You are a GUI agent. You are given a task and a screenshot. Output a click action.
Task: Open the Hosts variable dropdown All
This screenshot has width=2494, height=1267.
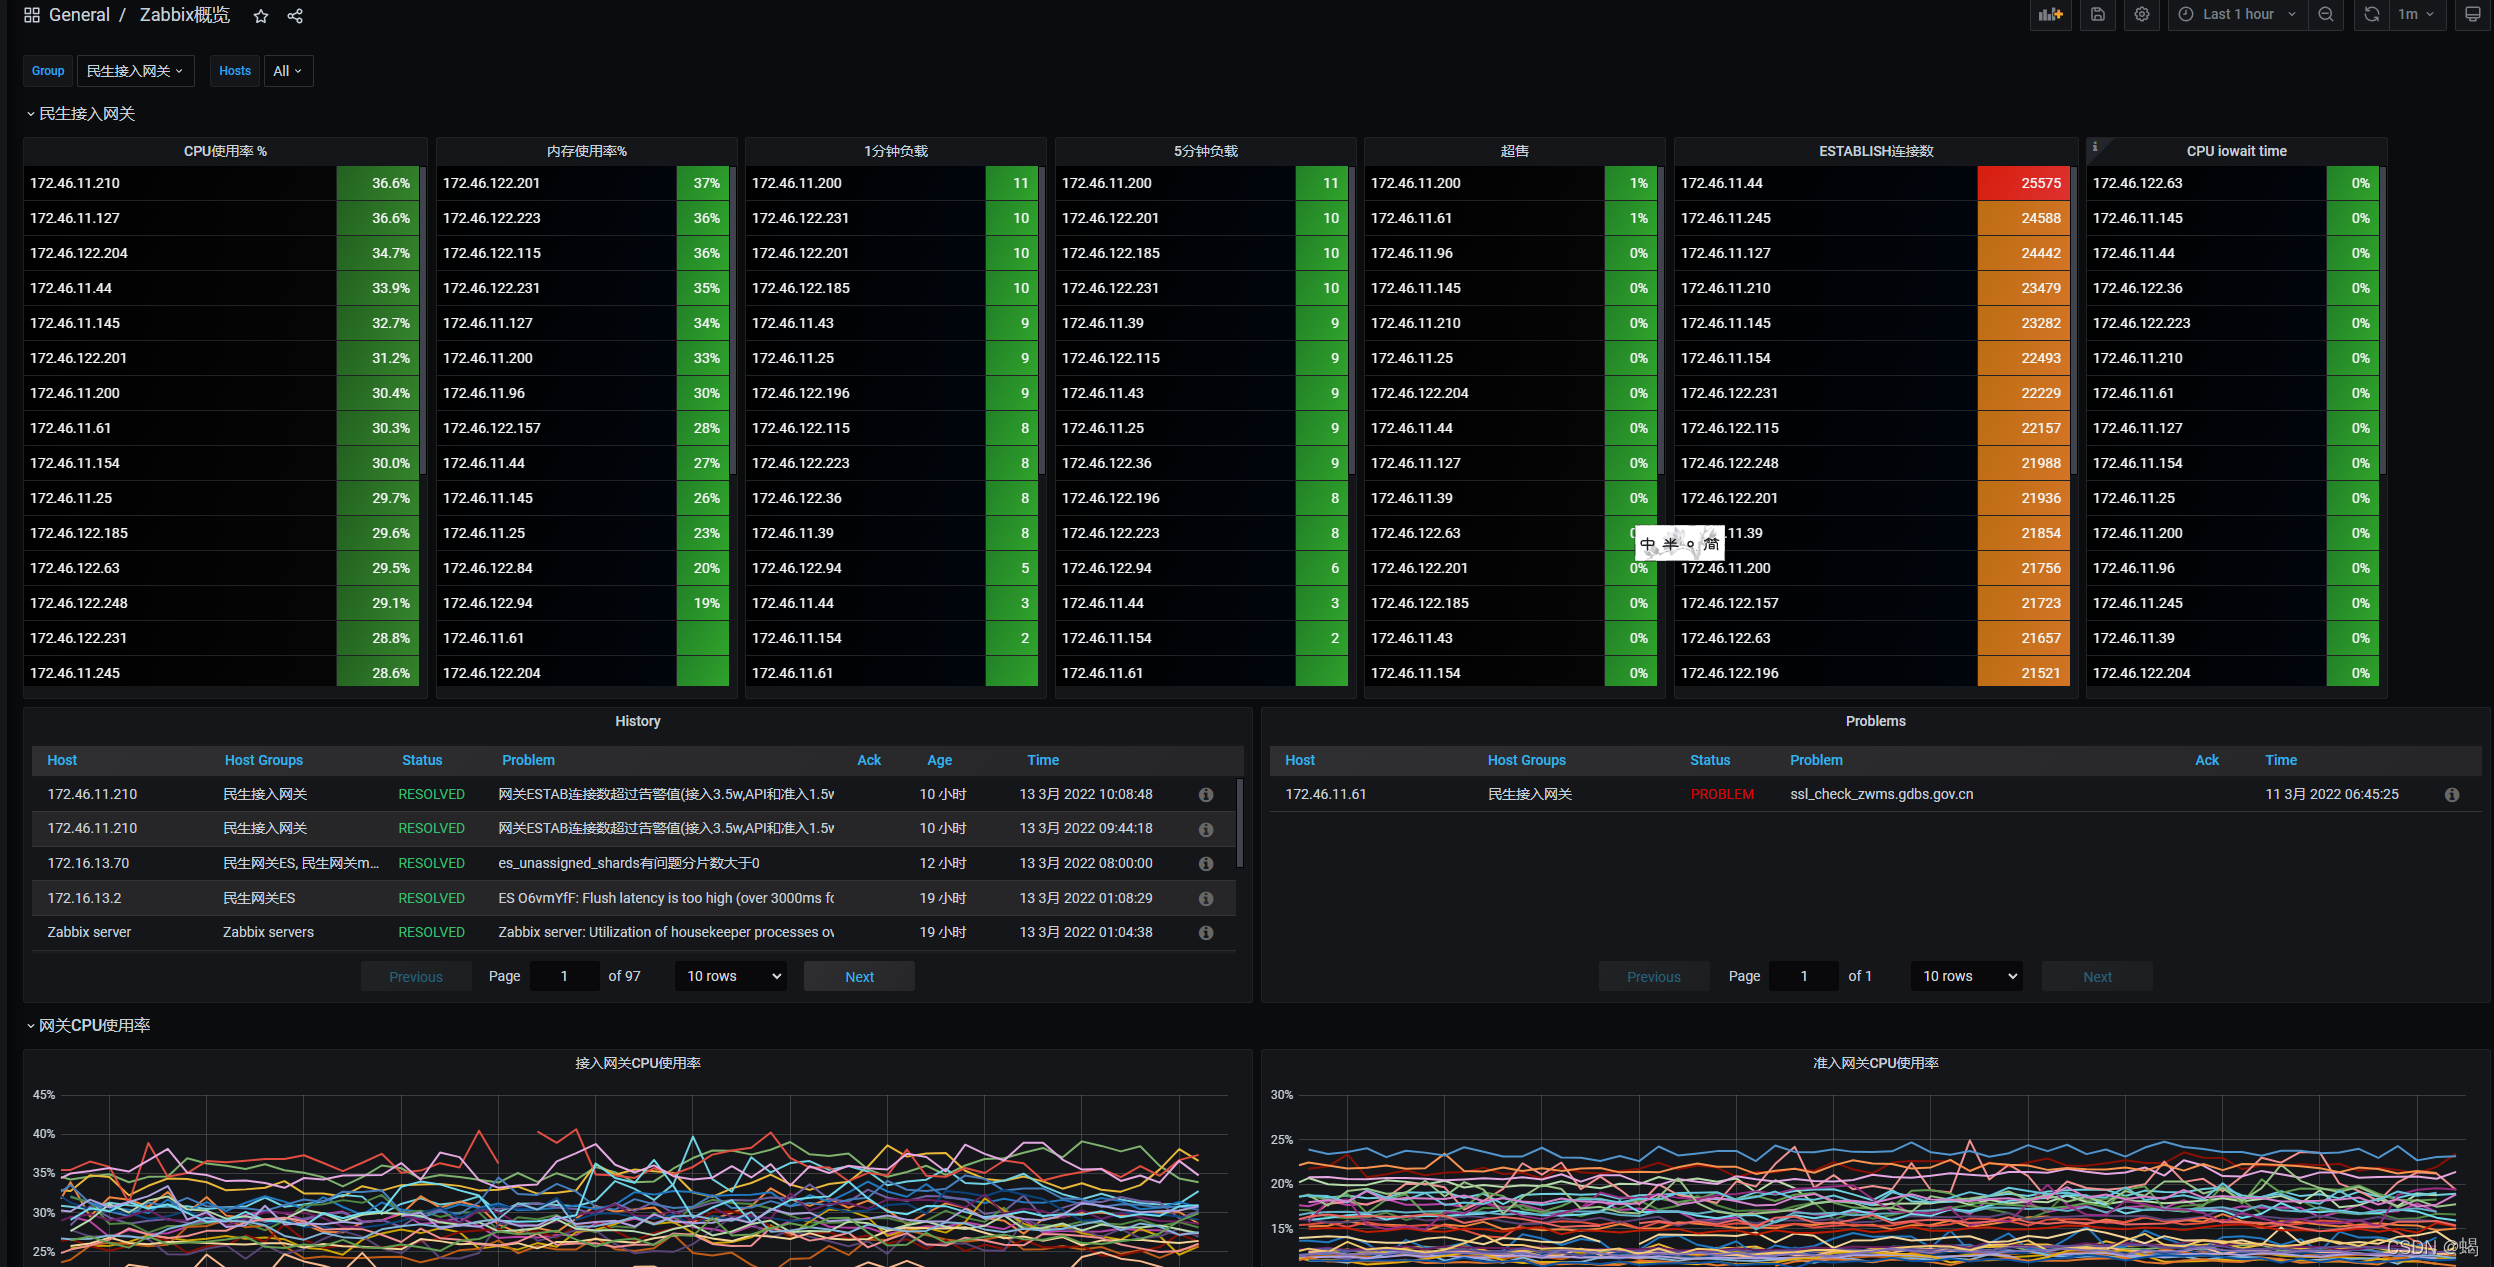coord(288,71)
